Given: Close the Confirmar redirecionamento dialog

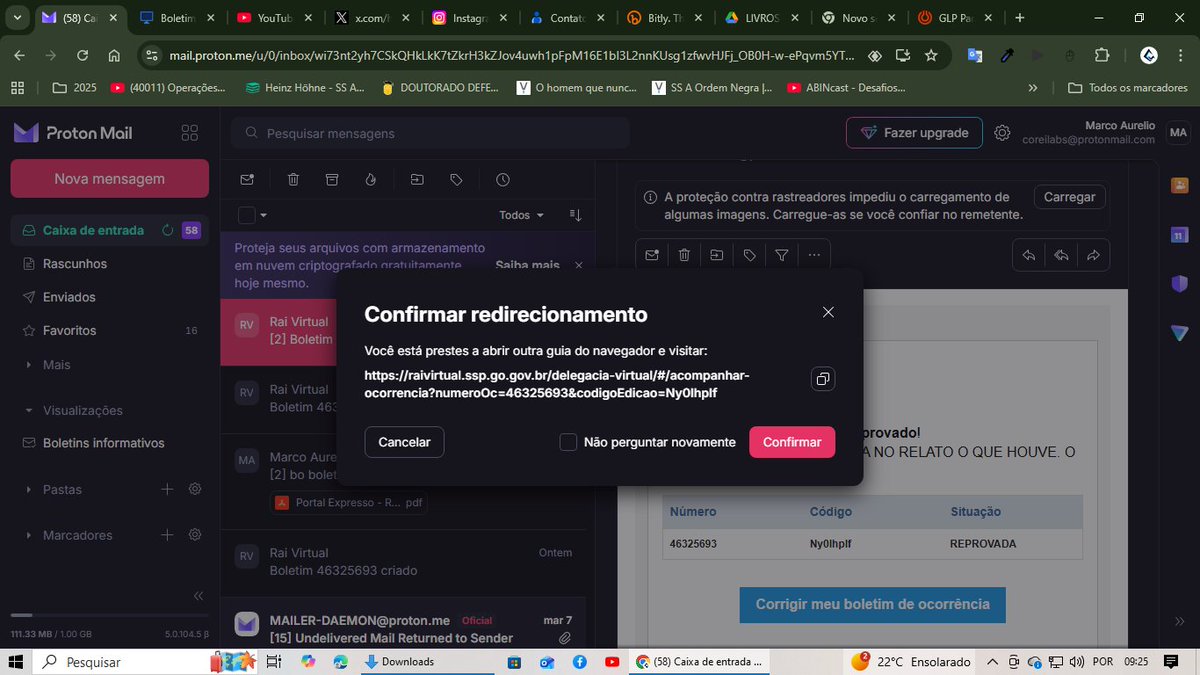Looking at the screenshot, I should [x=828, y=313].
